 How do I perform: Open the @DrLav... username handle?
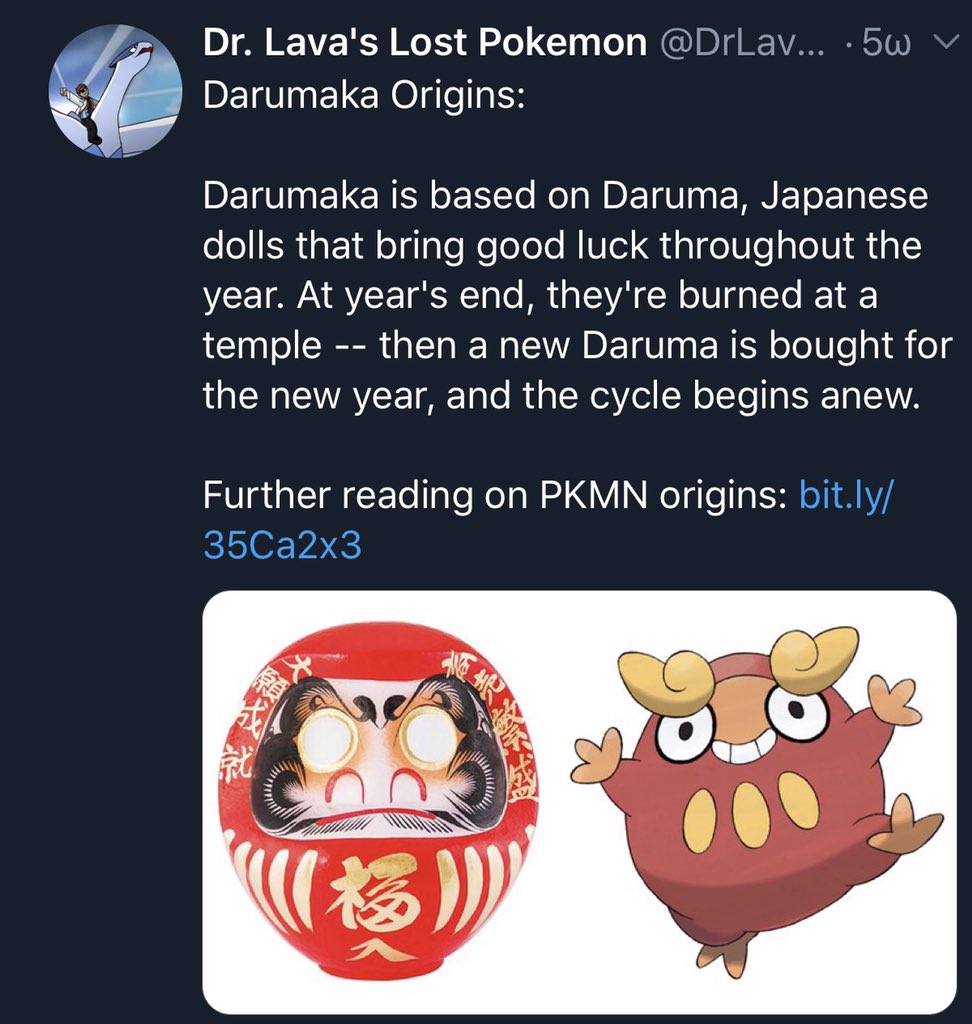[743, 43]
